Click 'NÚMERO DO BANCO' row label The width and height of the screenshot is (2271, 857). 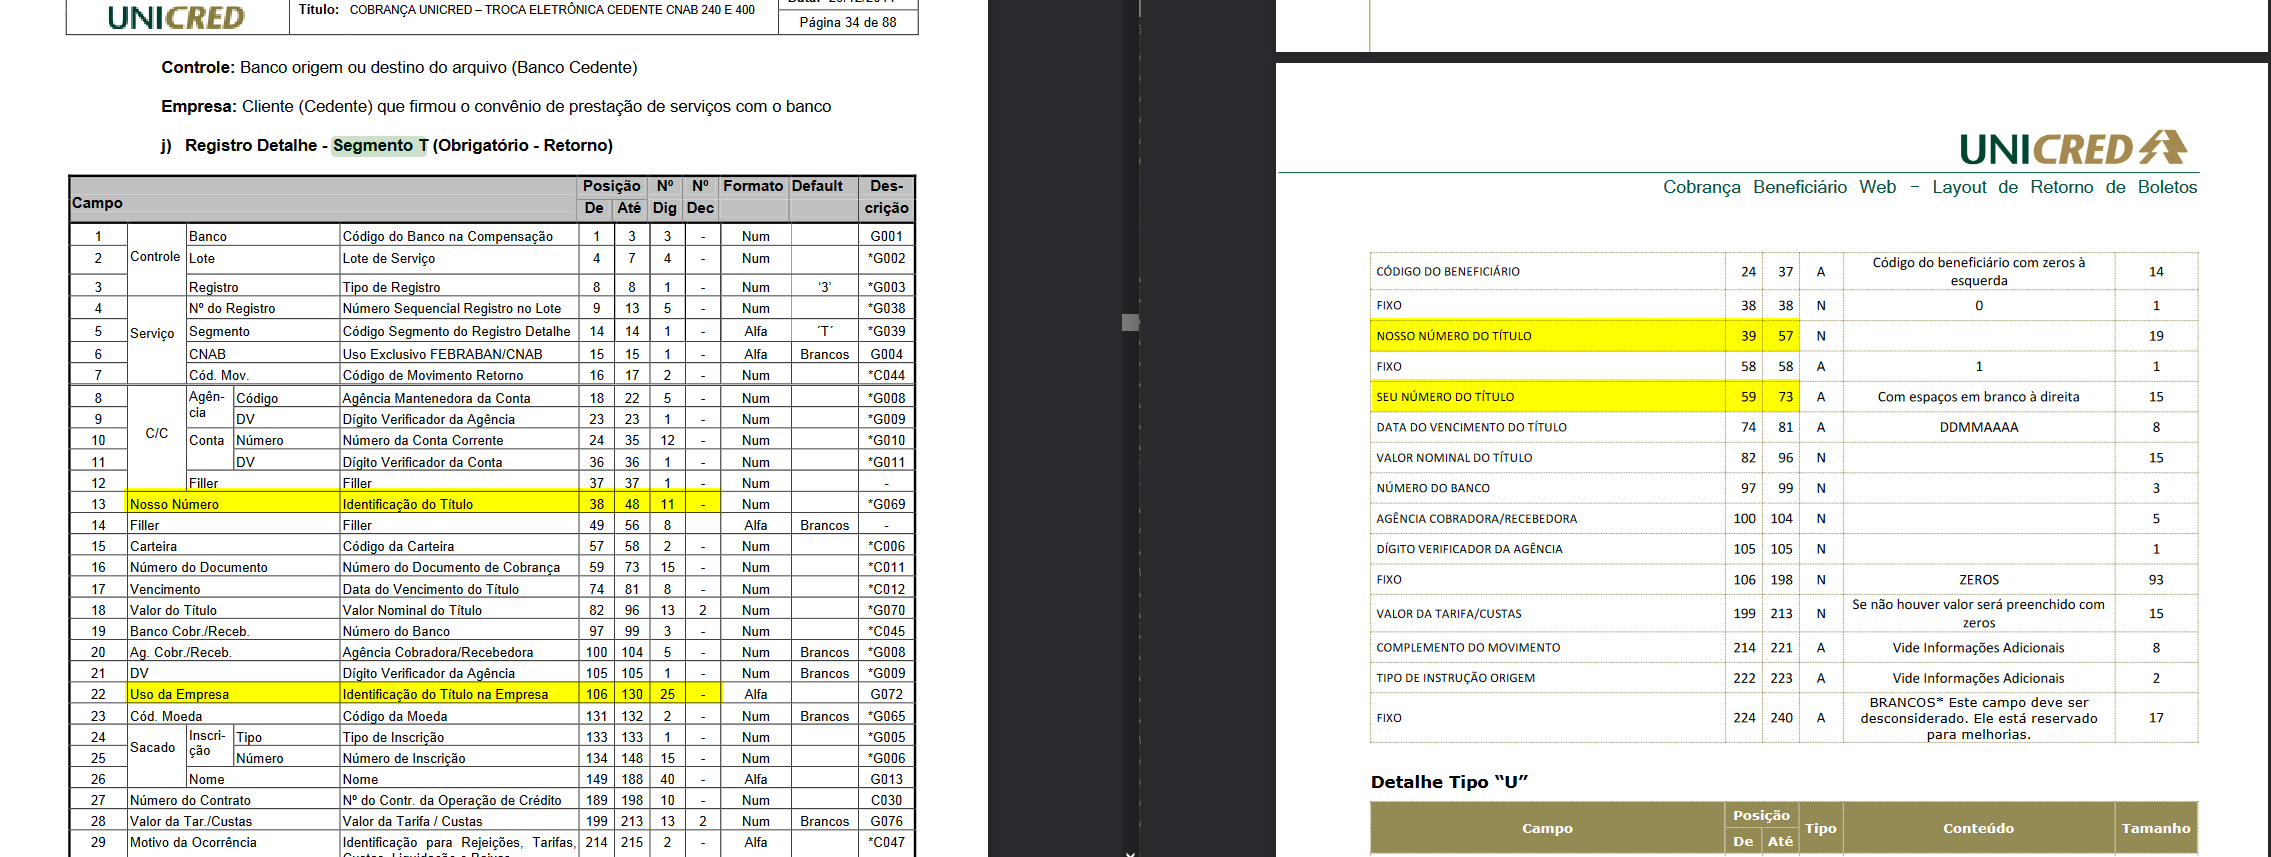point(1432,488)
